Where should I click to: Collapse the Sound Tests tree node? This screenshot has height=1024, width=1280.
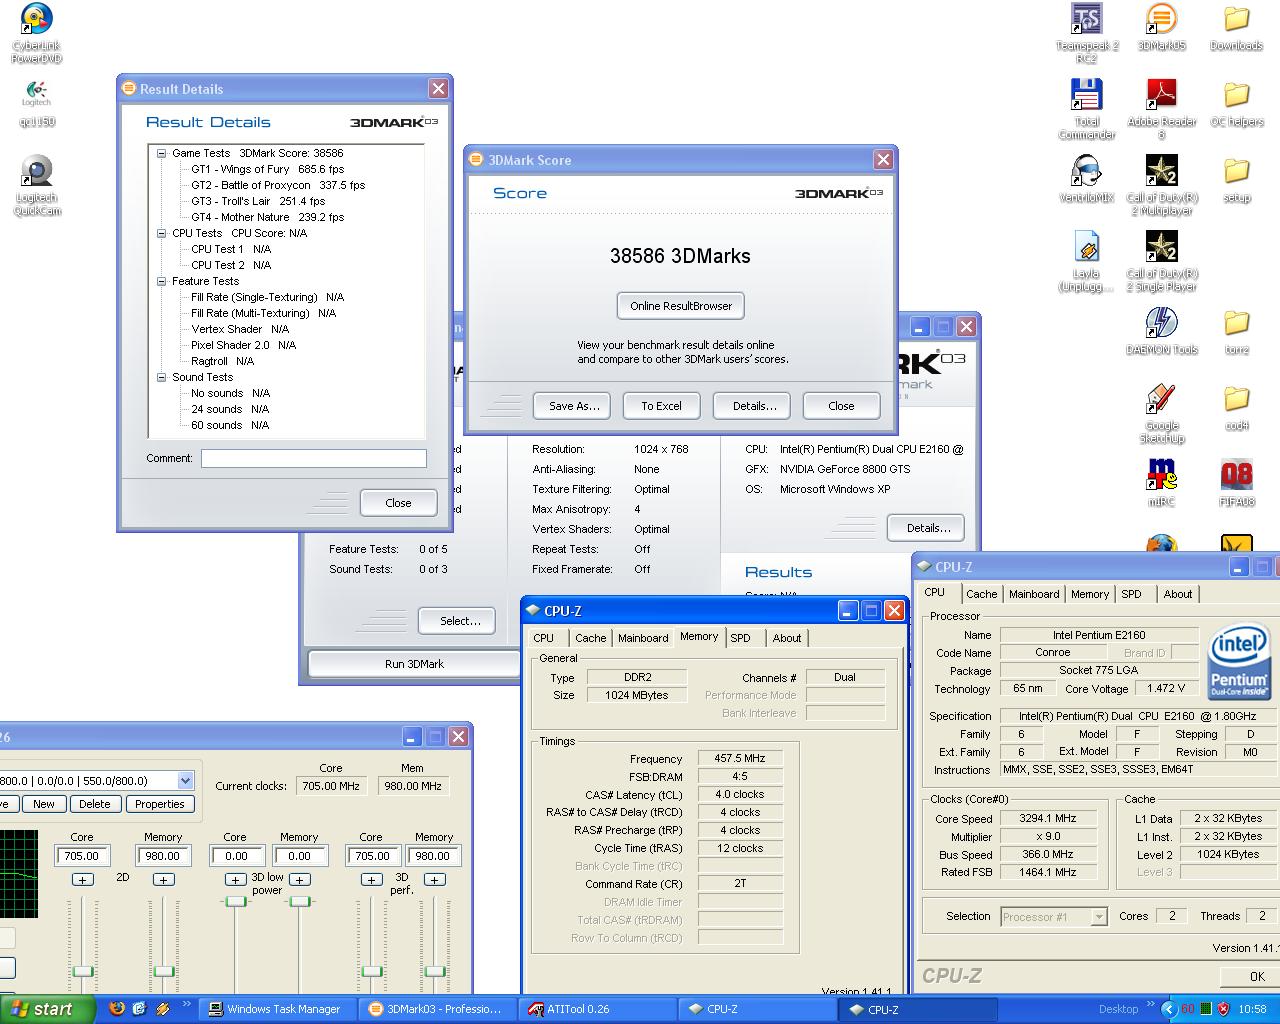coord(161,378)
